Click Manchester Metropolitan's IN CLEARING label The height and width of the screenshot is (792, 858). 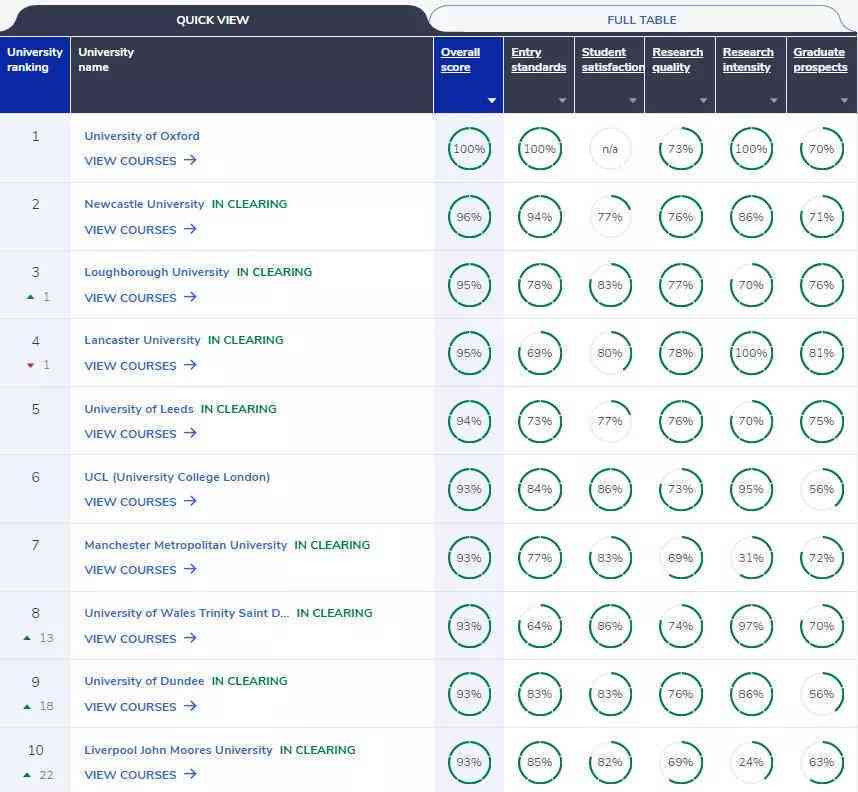click(332, 545)
